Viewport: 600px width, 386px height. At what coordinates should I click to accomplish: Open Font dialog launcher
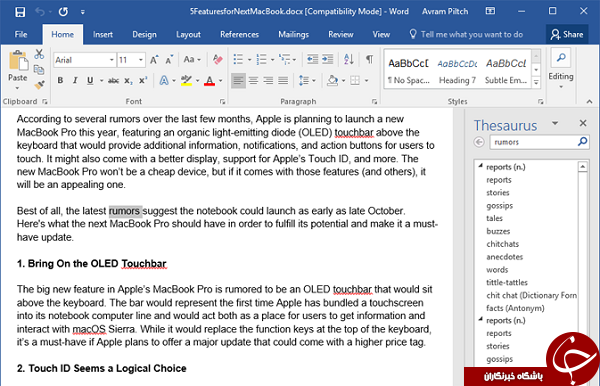[222, 102]
